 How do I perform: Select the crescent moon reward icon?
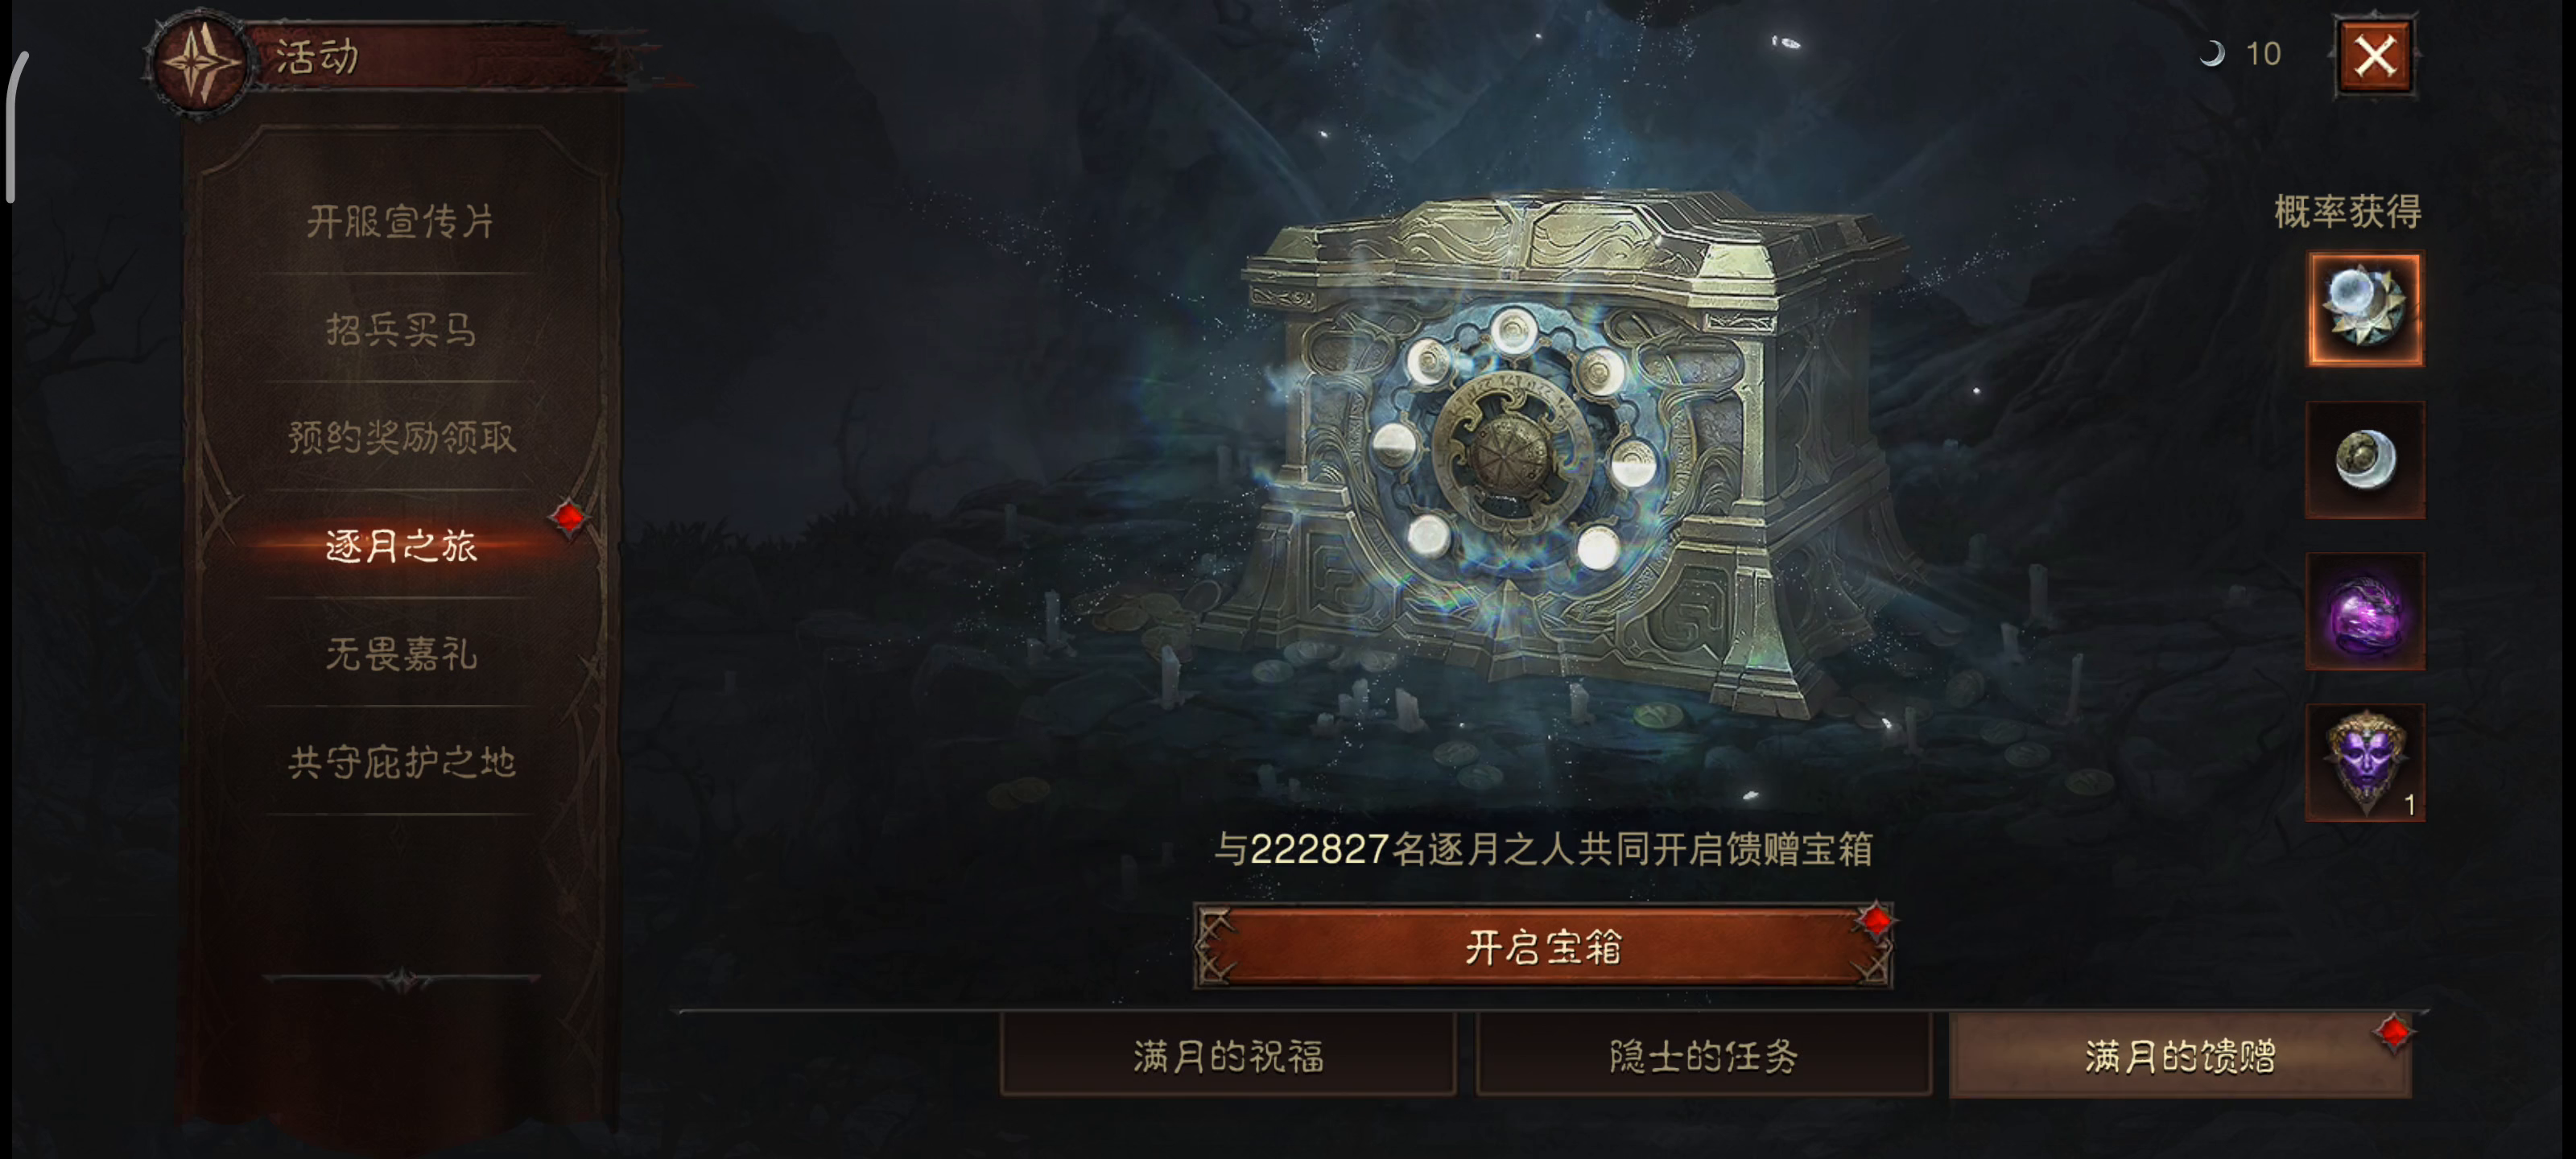(2365, 460)
